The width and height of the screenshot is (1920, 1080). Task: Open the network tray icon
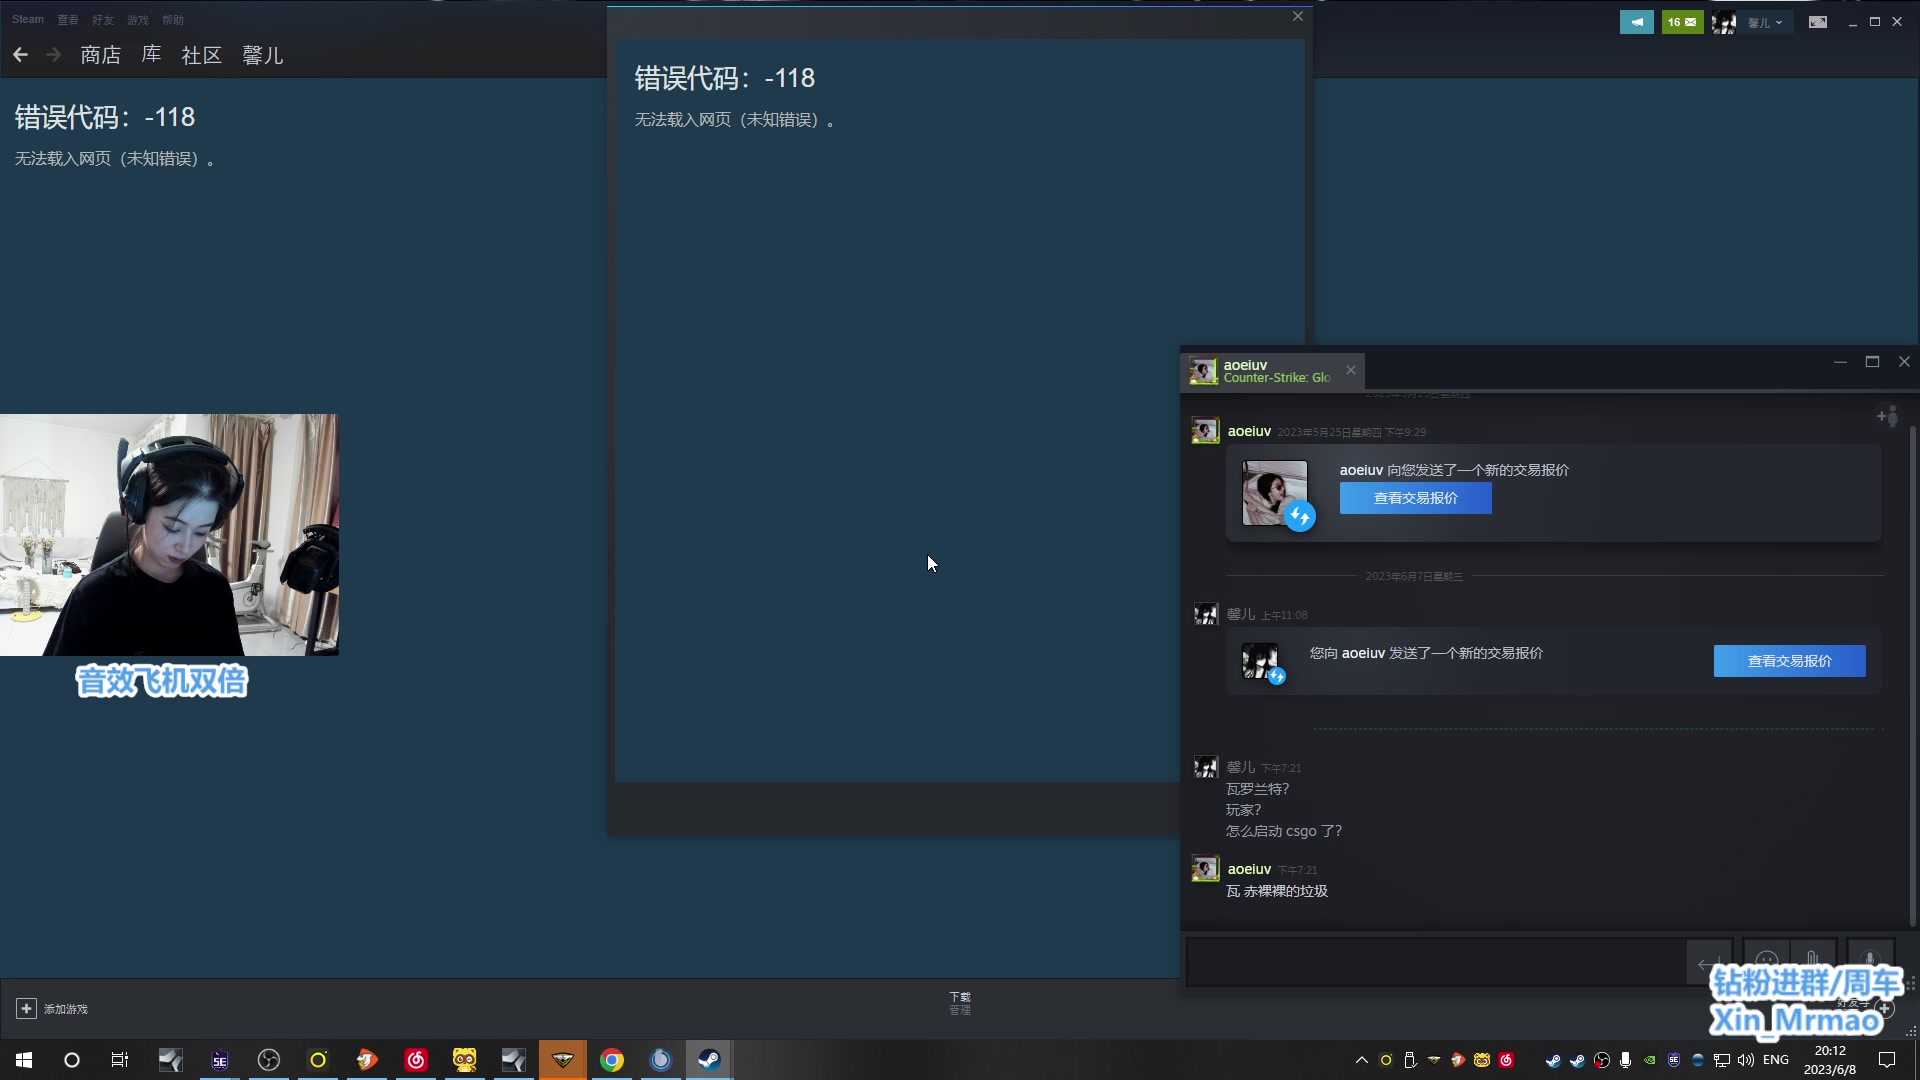tap(1722, 1060)
